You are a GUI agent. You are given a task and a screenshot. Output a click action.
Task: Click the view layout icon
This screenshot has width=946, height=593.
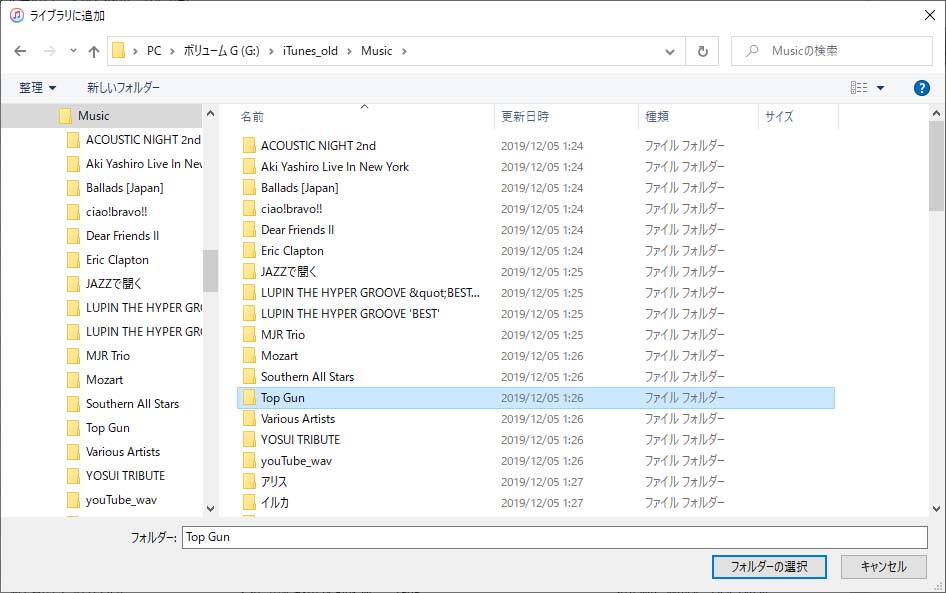click(858, 88)
